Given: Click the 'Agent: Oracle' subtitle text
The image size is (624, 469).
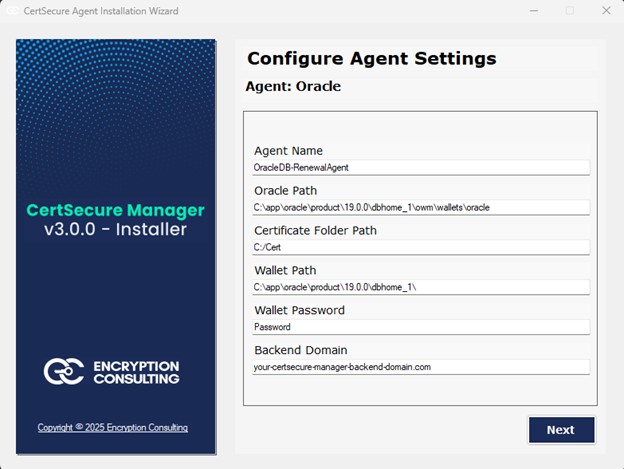Looking at the screenshot, I should (293, 86).
